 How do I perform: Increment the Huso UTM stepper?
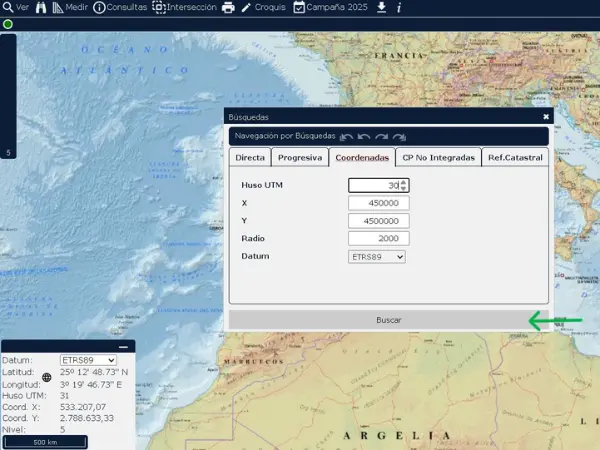404,181
